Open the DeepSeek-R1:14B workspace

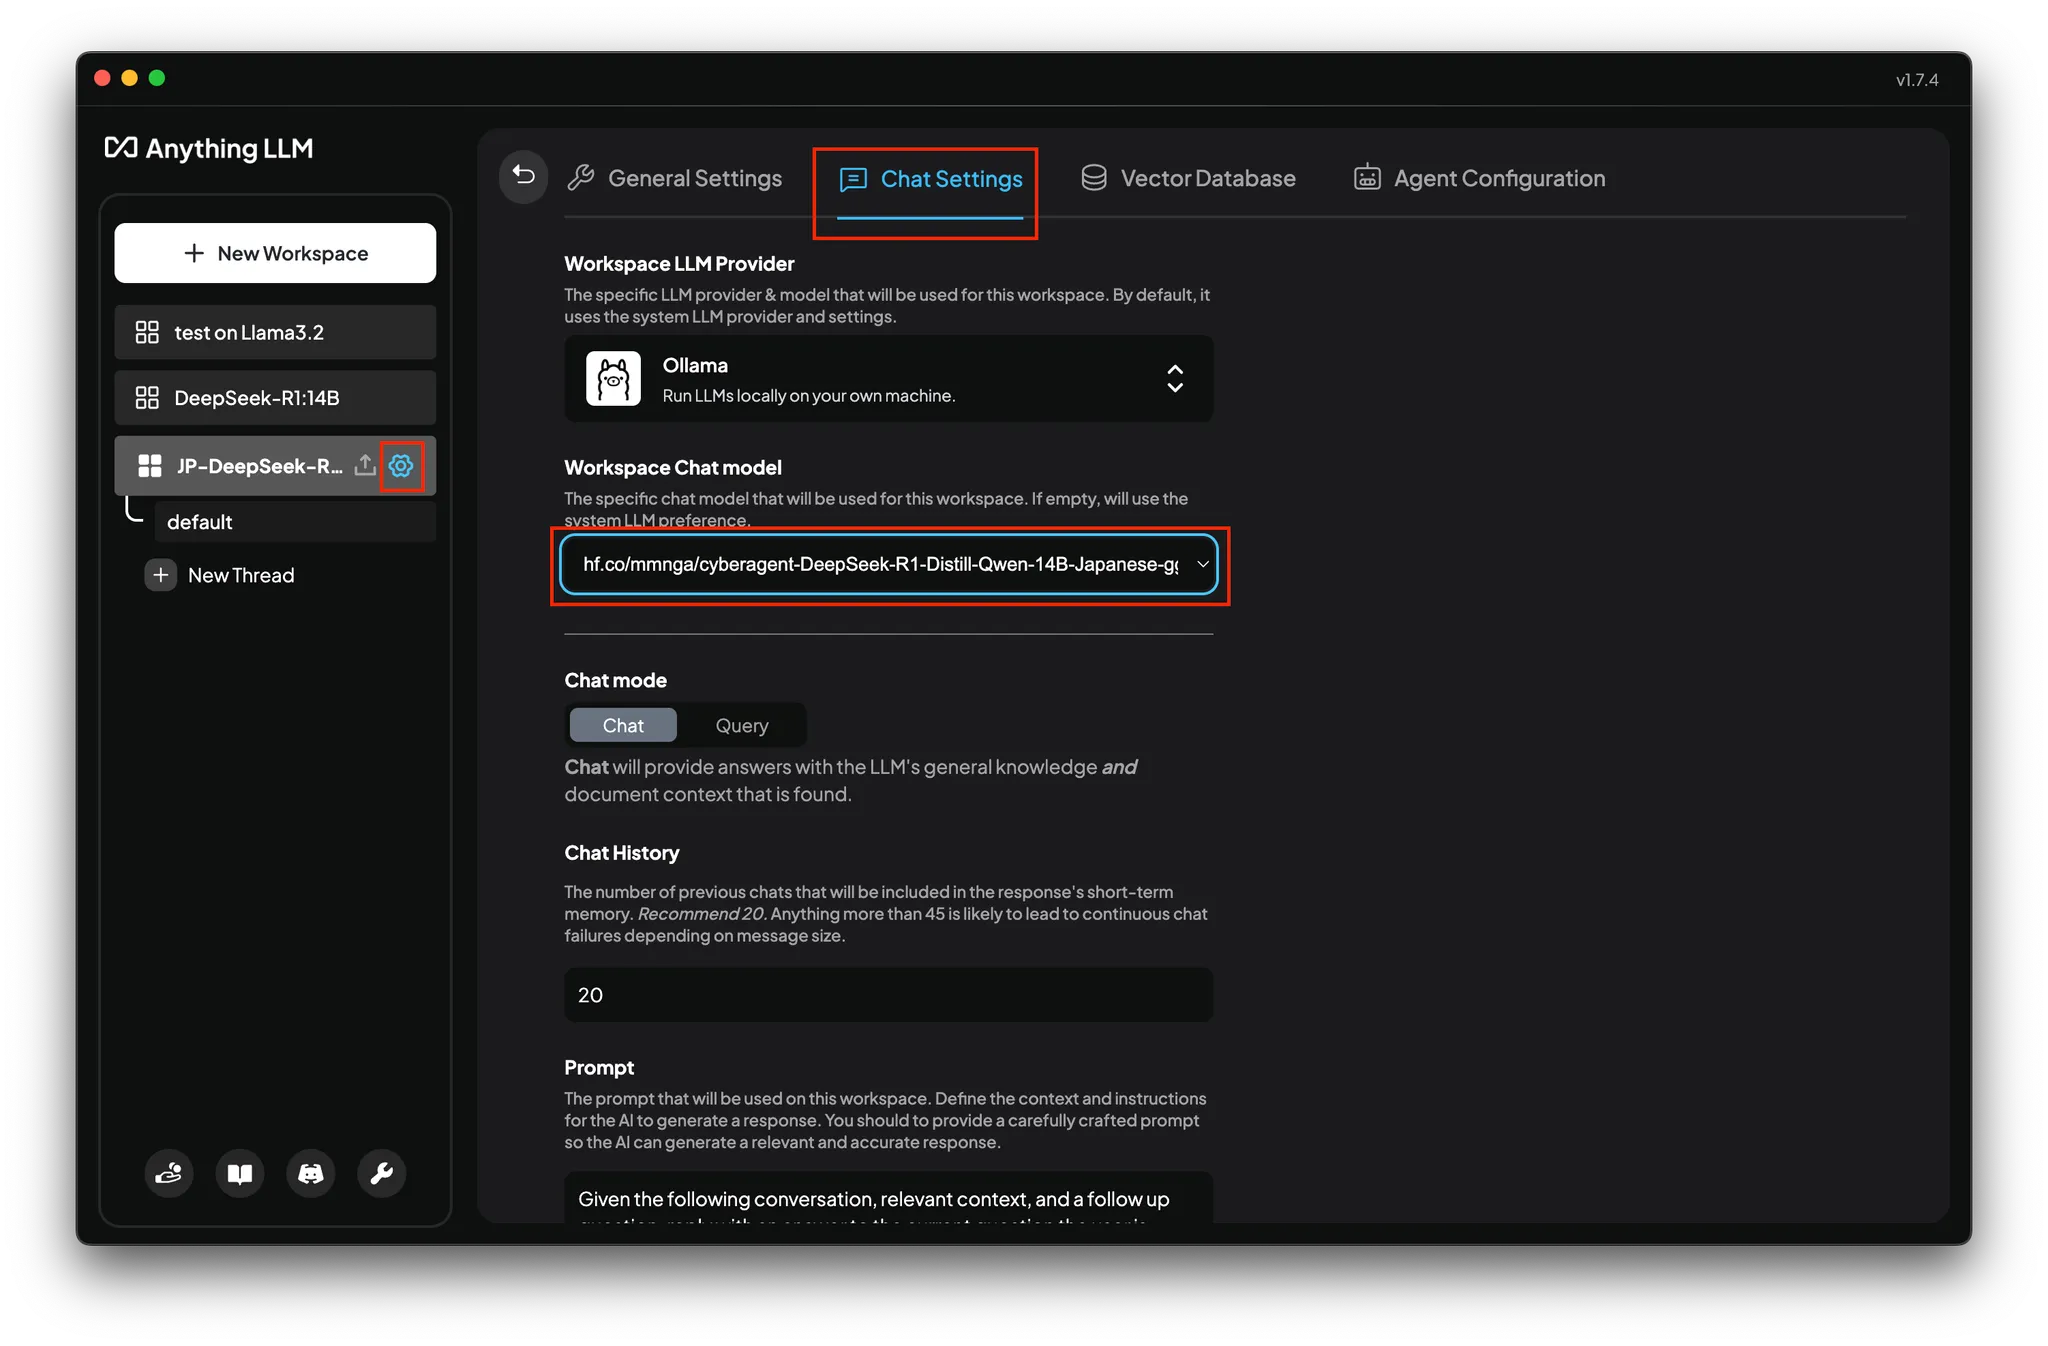(x=275, y=398)
